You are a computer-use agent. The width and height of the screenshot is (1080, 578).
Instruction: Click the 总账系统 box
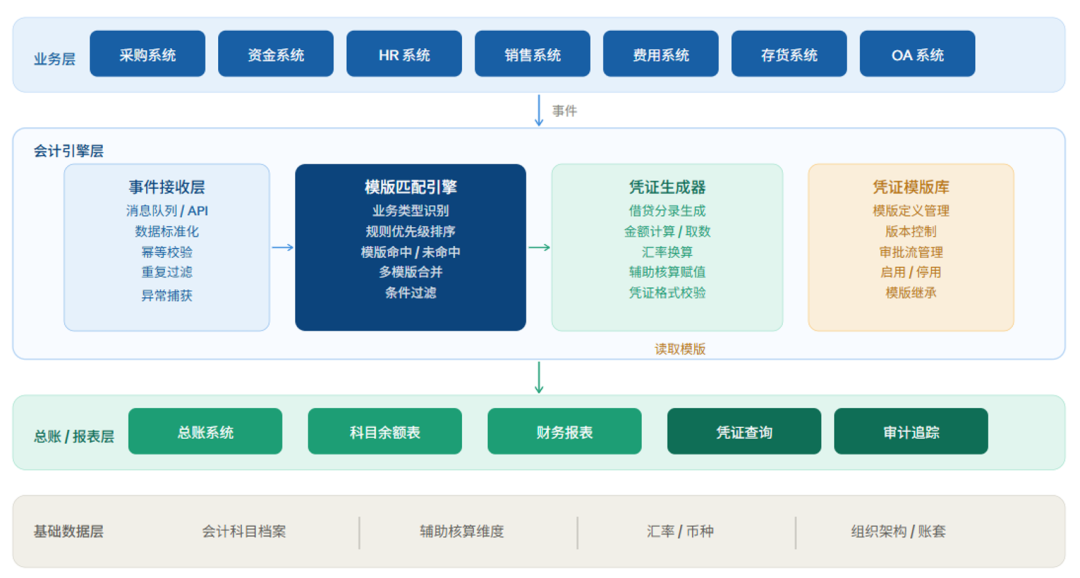click(x=205, y=431)
